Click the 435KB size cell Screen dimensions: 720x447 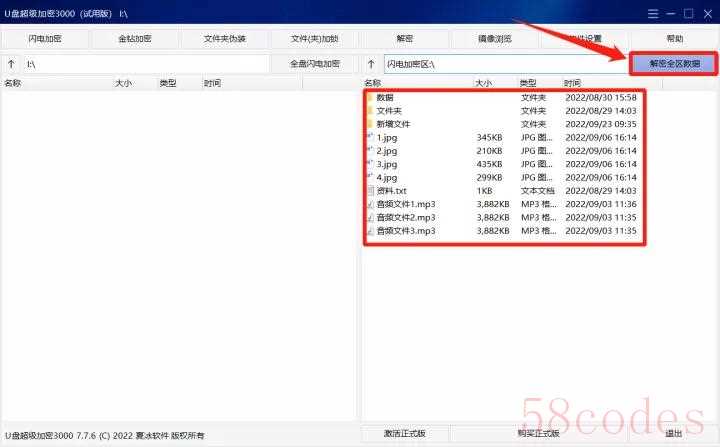(489, 164)
